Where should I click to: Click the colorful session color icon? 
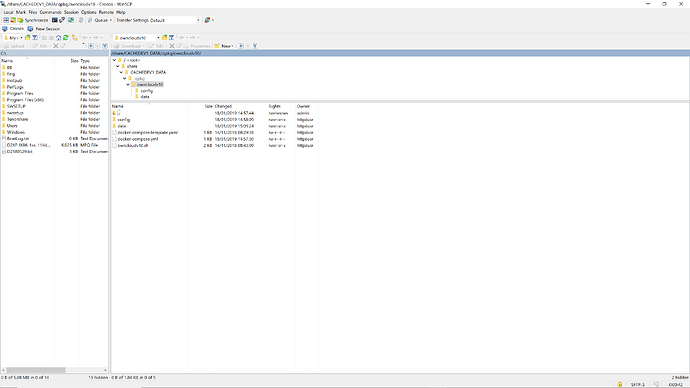tap(207, 20)
